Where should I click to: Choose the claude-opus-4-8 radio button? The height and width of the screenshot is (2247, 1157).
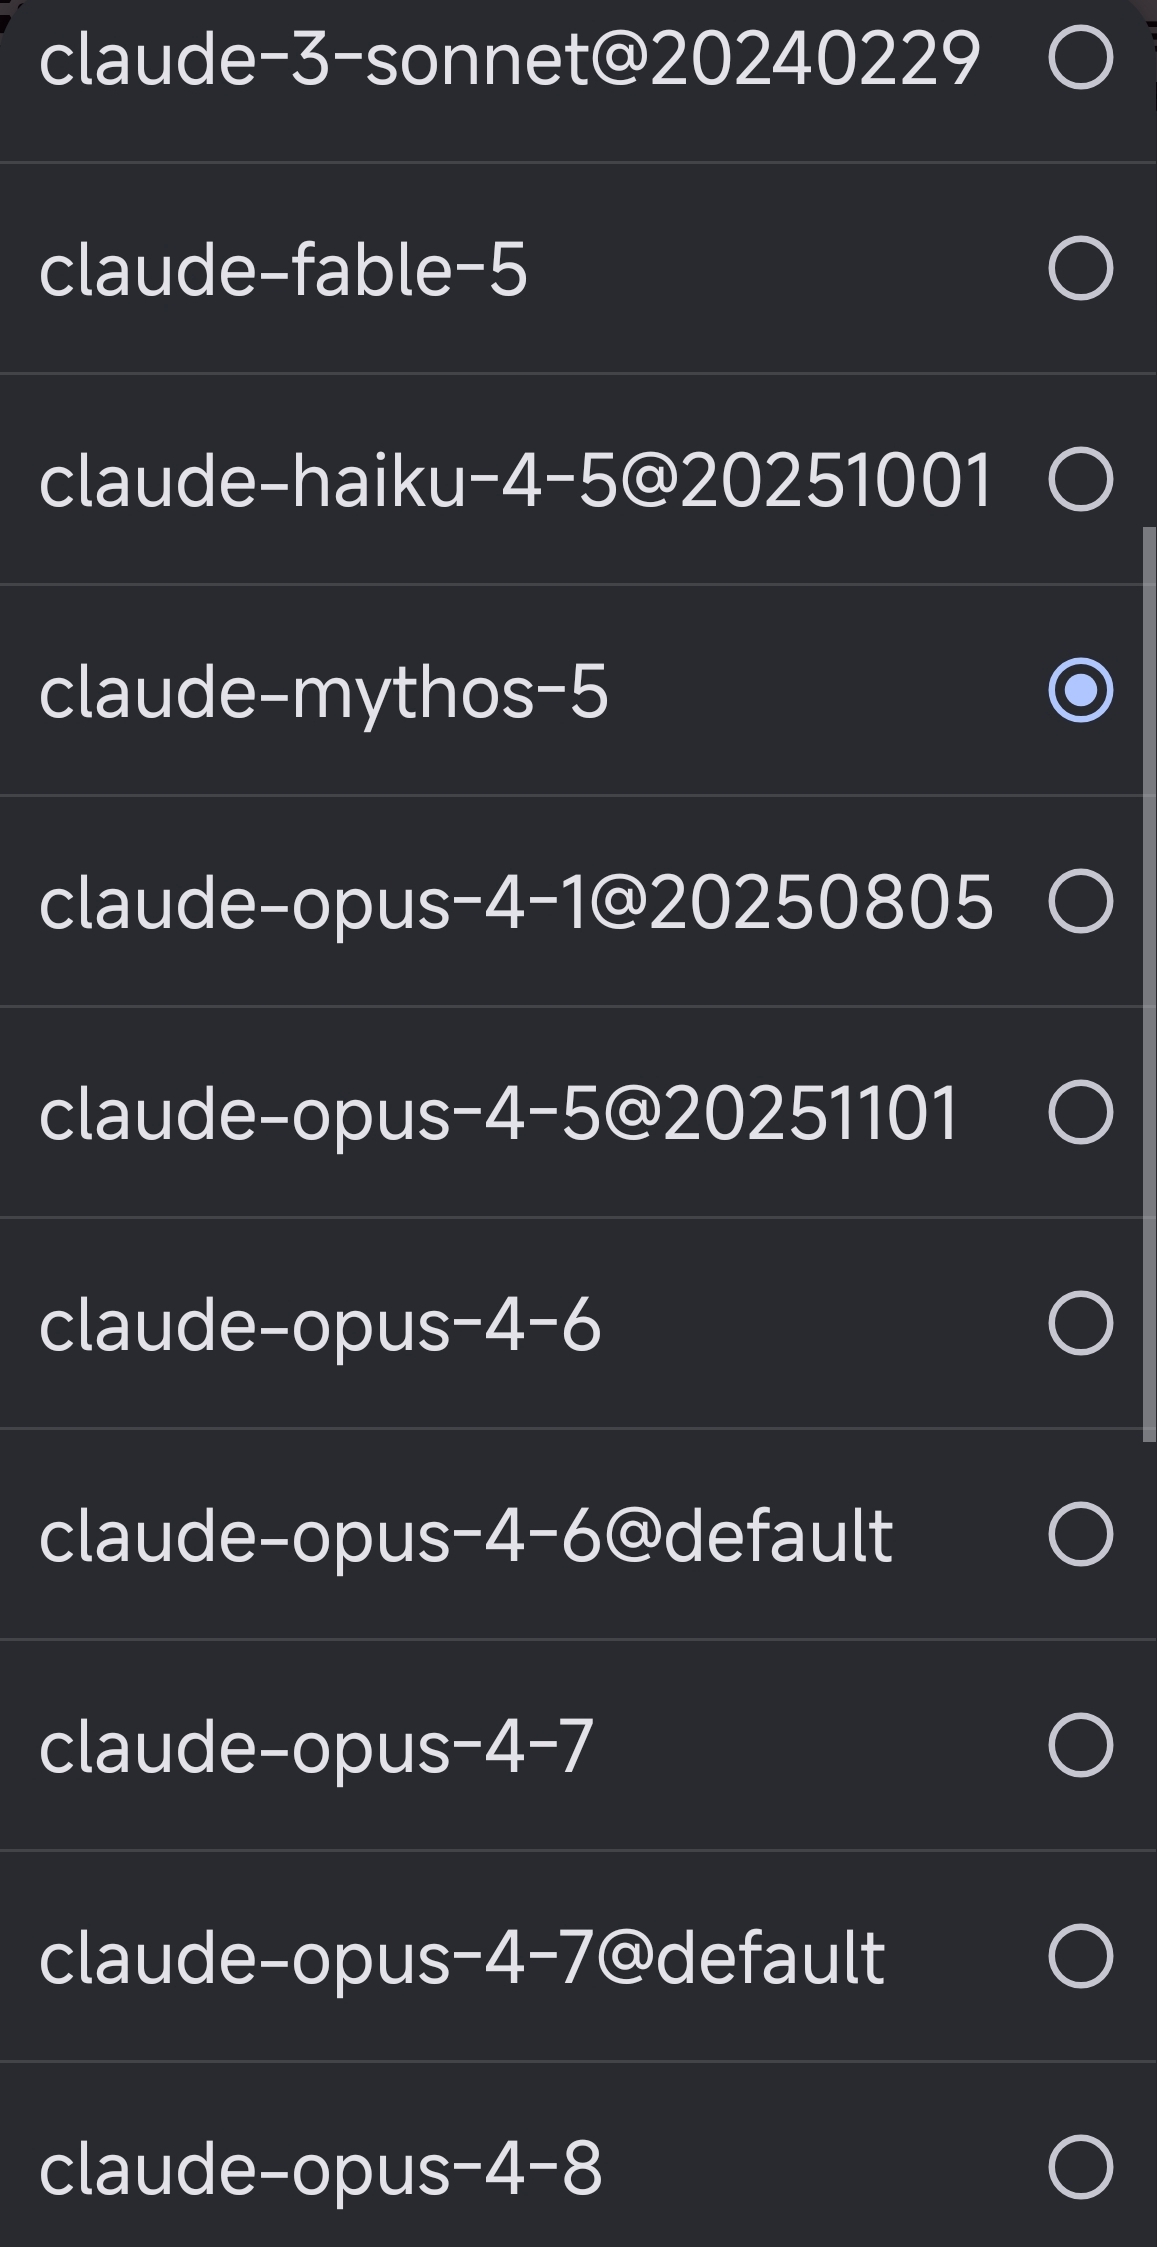coord(1080,2167)
